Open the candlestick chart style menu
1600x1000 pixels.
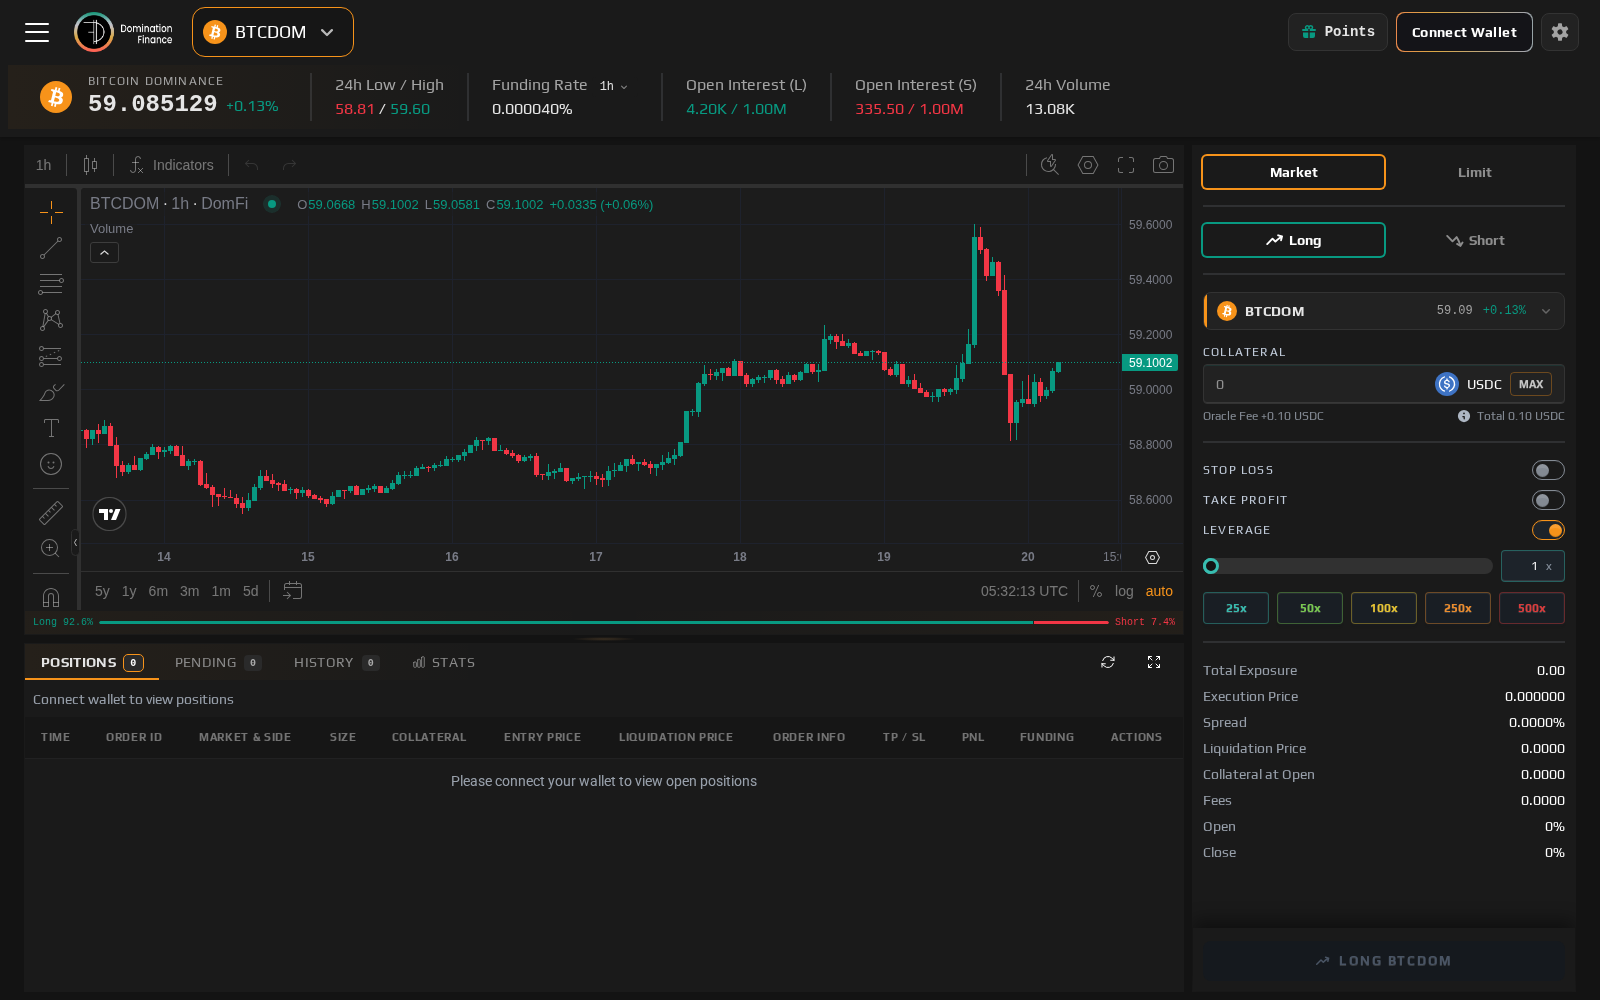[x=90, y=165]
